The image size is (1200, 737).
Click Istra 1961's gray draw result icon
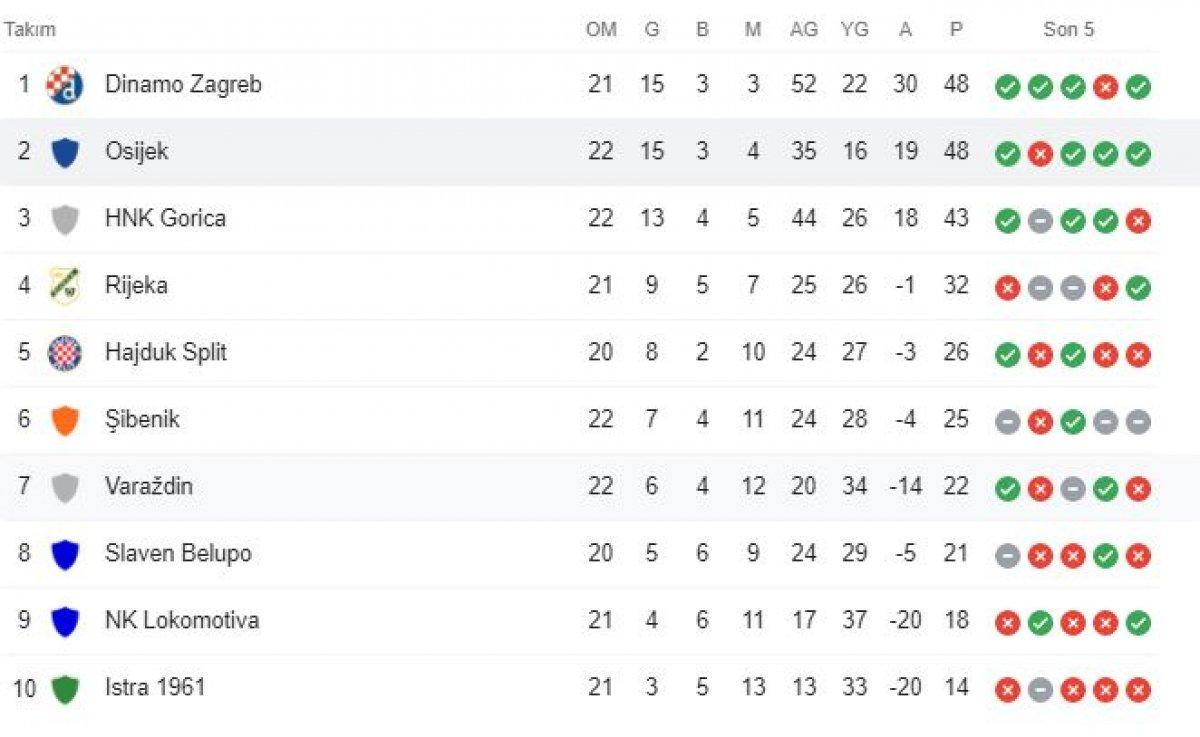click(x=1040, y=690)
